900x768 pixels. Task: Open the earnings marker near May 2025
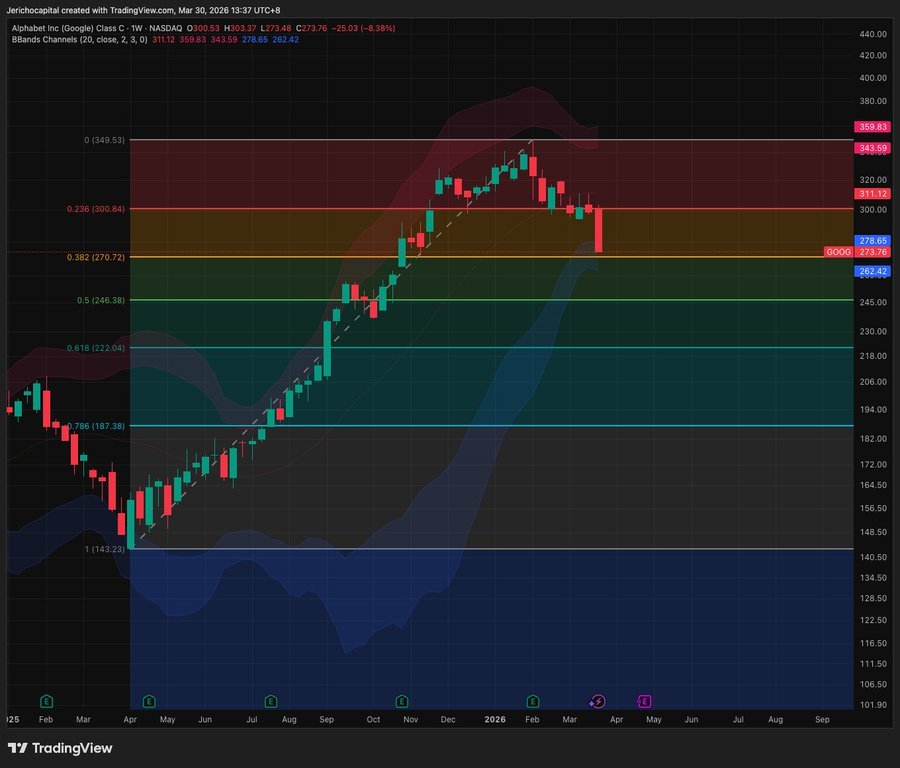[x=149, y=701]
